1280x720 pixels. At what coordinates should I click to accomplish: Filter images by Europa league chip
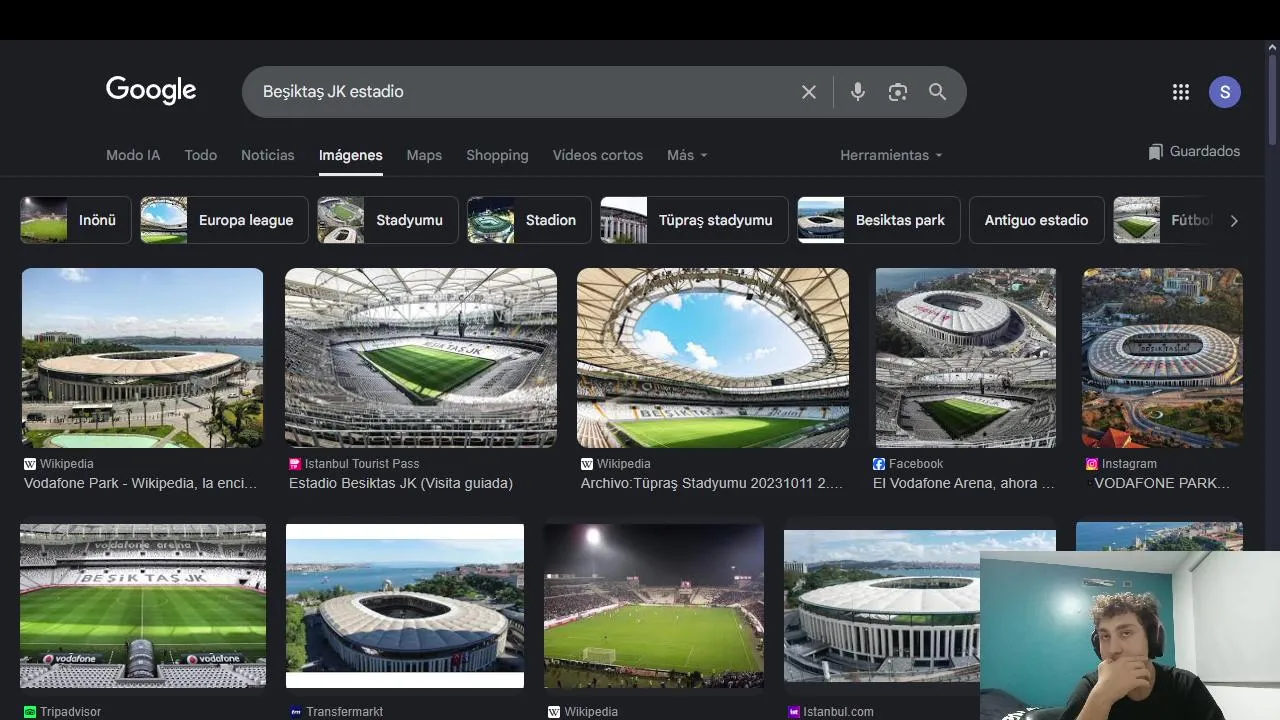(224, 220)
